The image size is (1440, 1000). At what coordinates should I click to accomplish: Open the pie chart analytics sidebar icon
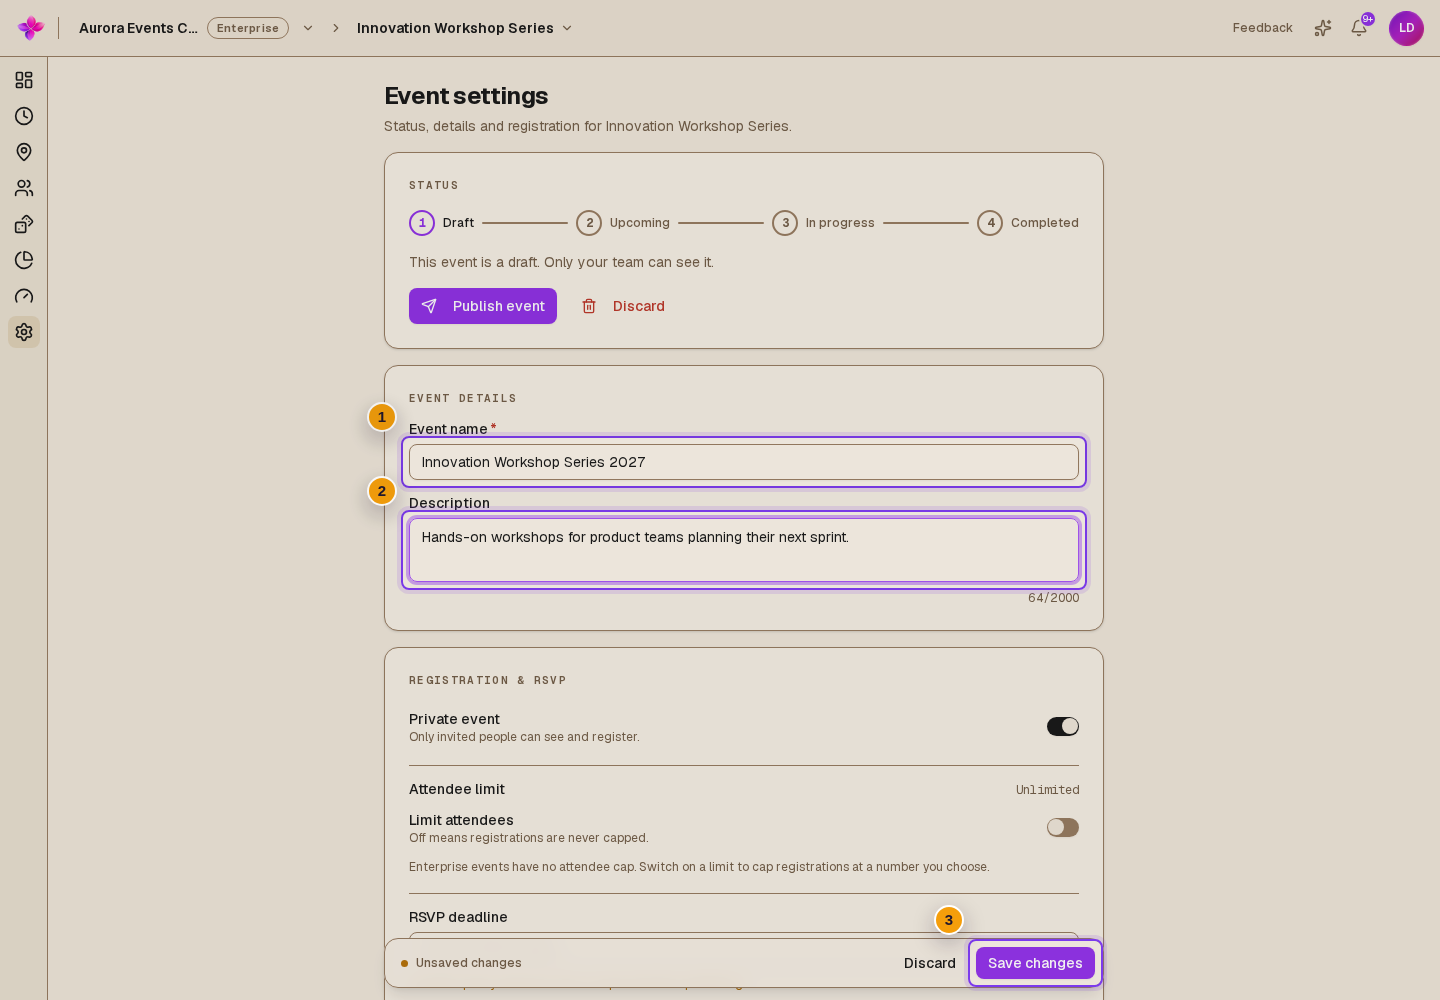[x=24, y=260]
